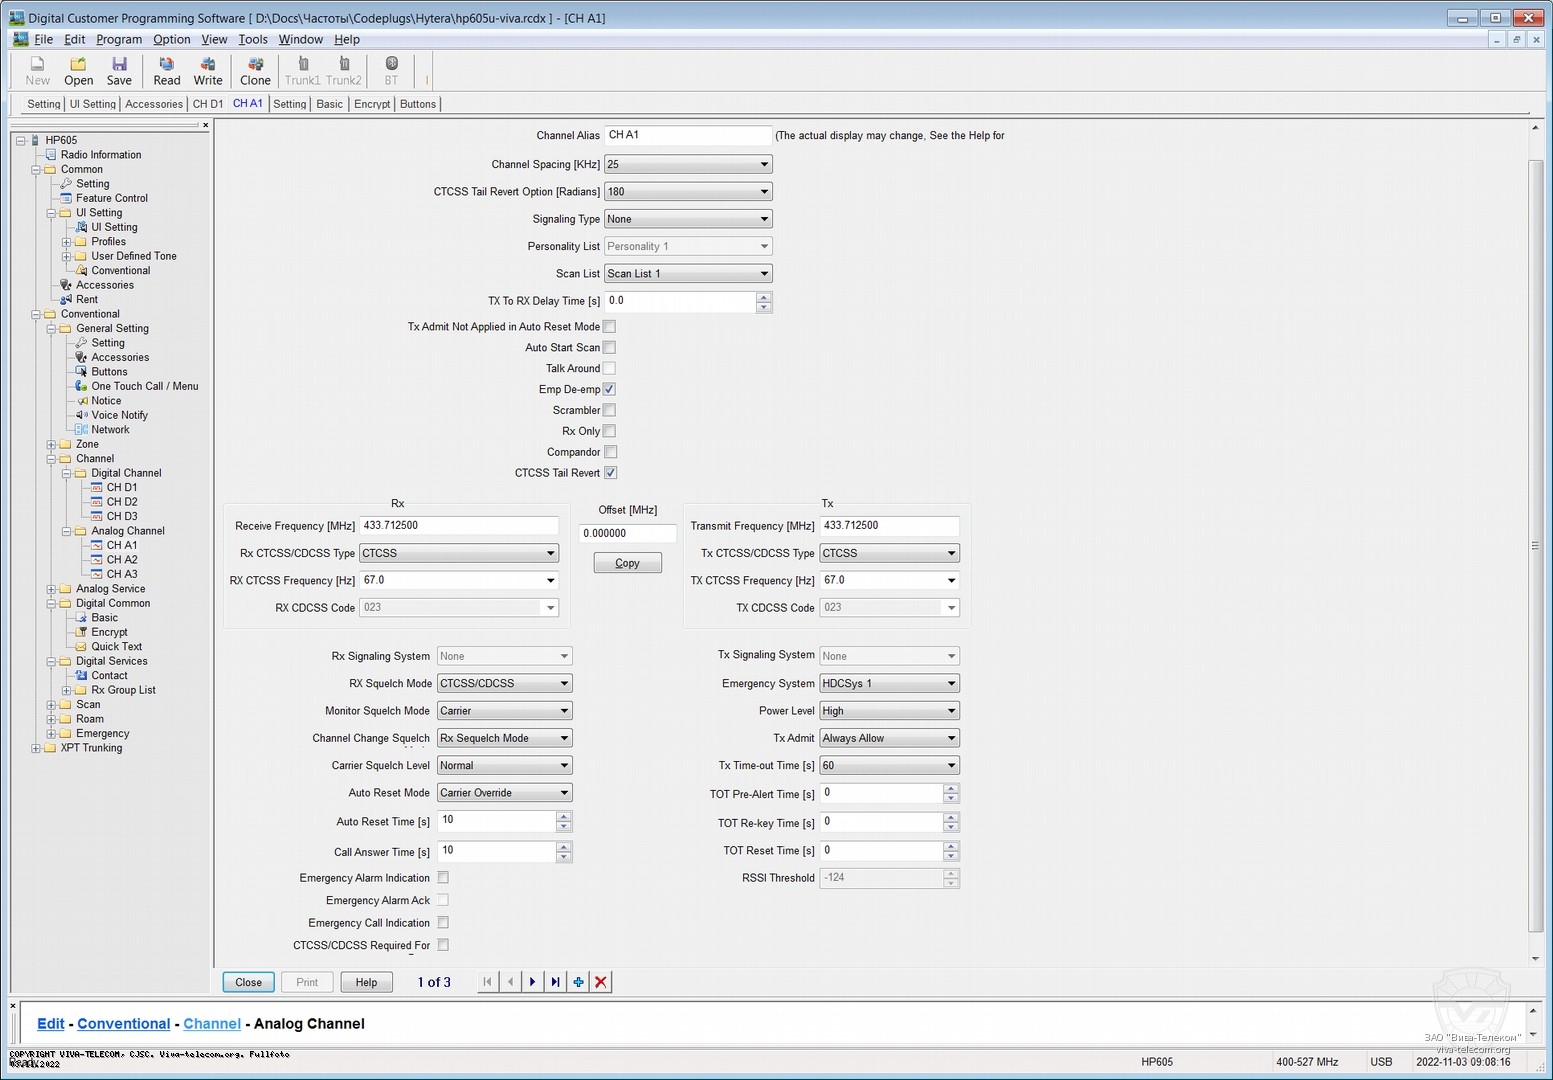Uncheck the Emp De-emp checkbox

coord(609,389)
